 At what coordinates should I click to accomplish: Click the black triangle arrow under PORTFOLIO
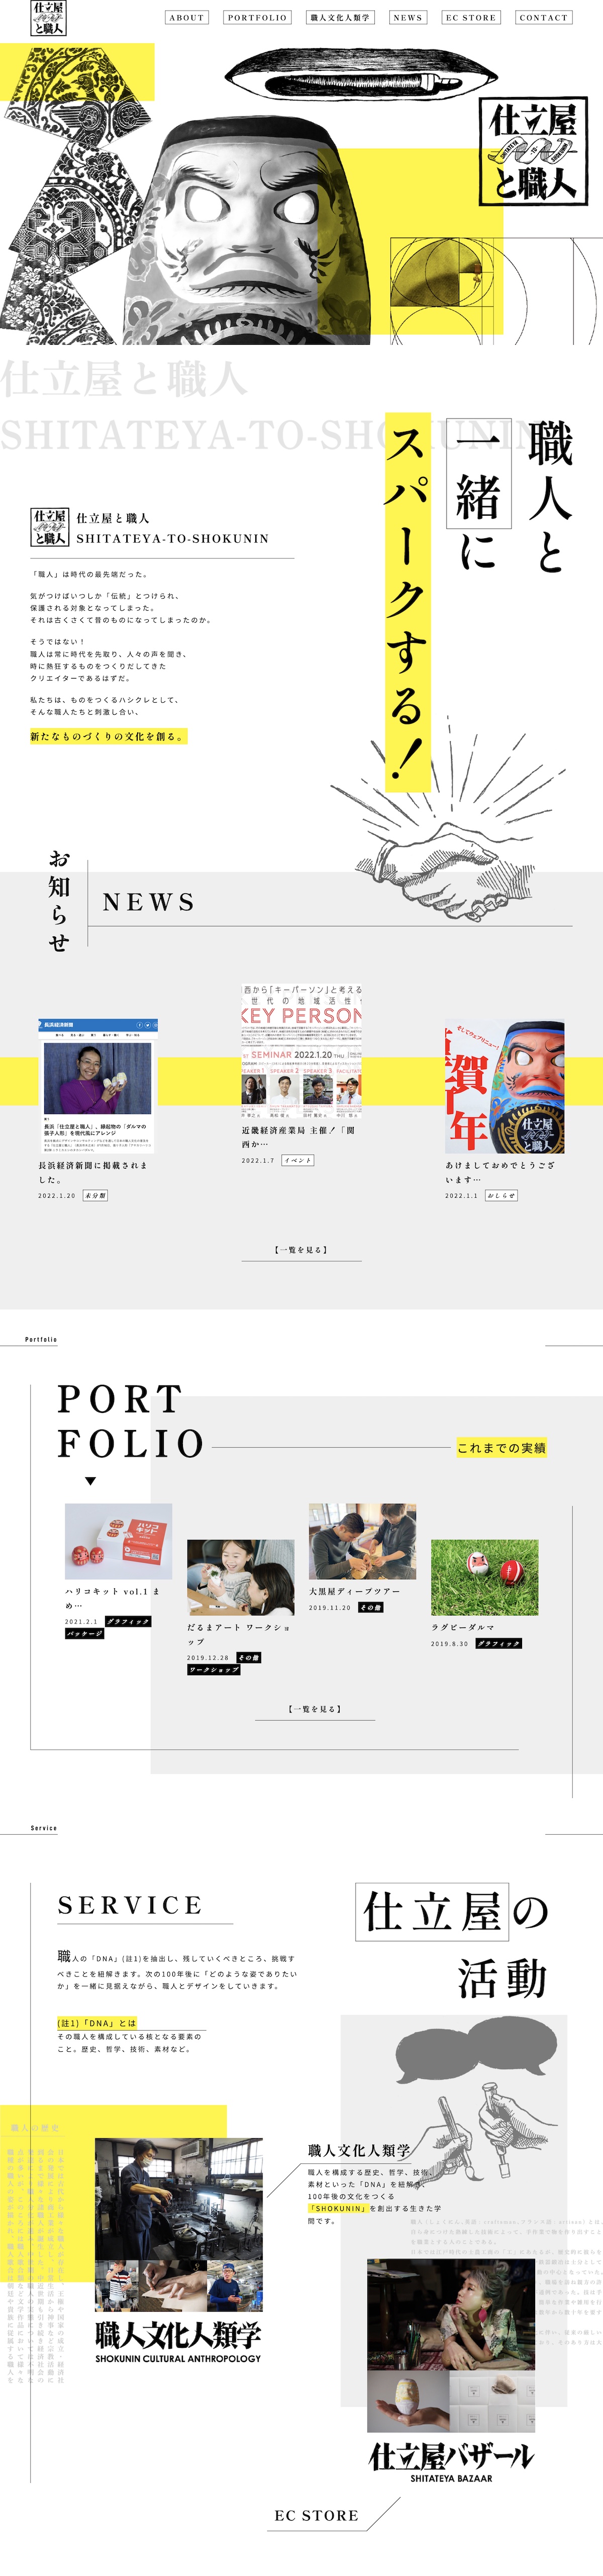pos(90,1481)
